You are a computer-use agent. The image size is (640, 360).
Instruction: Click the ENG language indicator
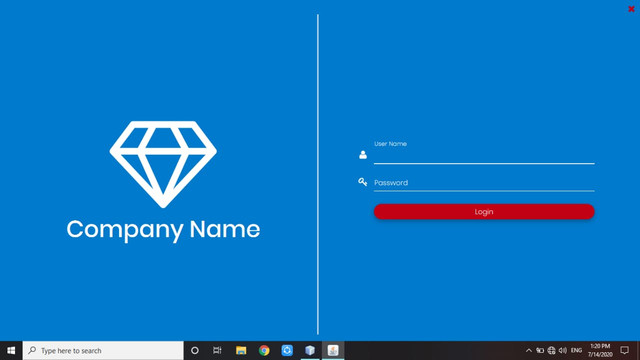click(x=576, y=351)
